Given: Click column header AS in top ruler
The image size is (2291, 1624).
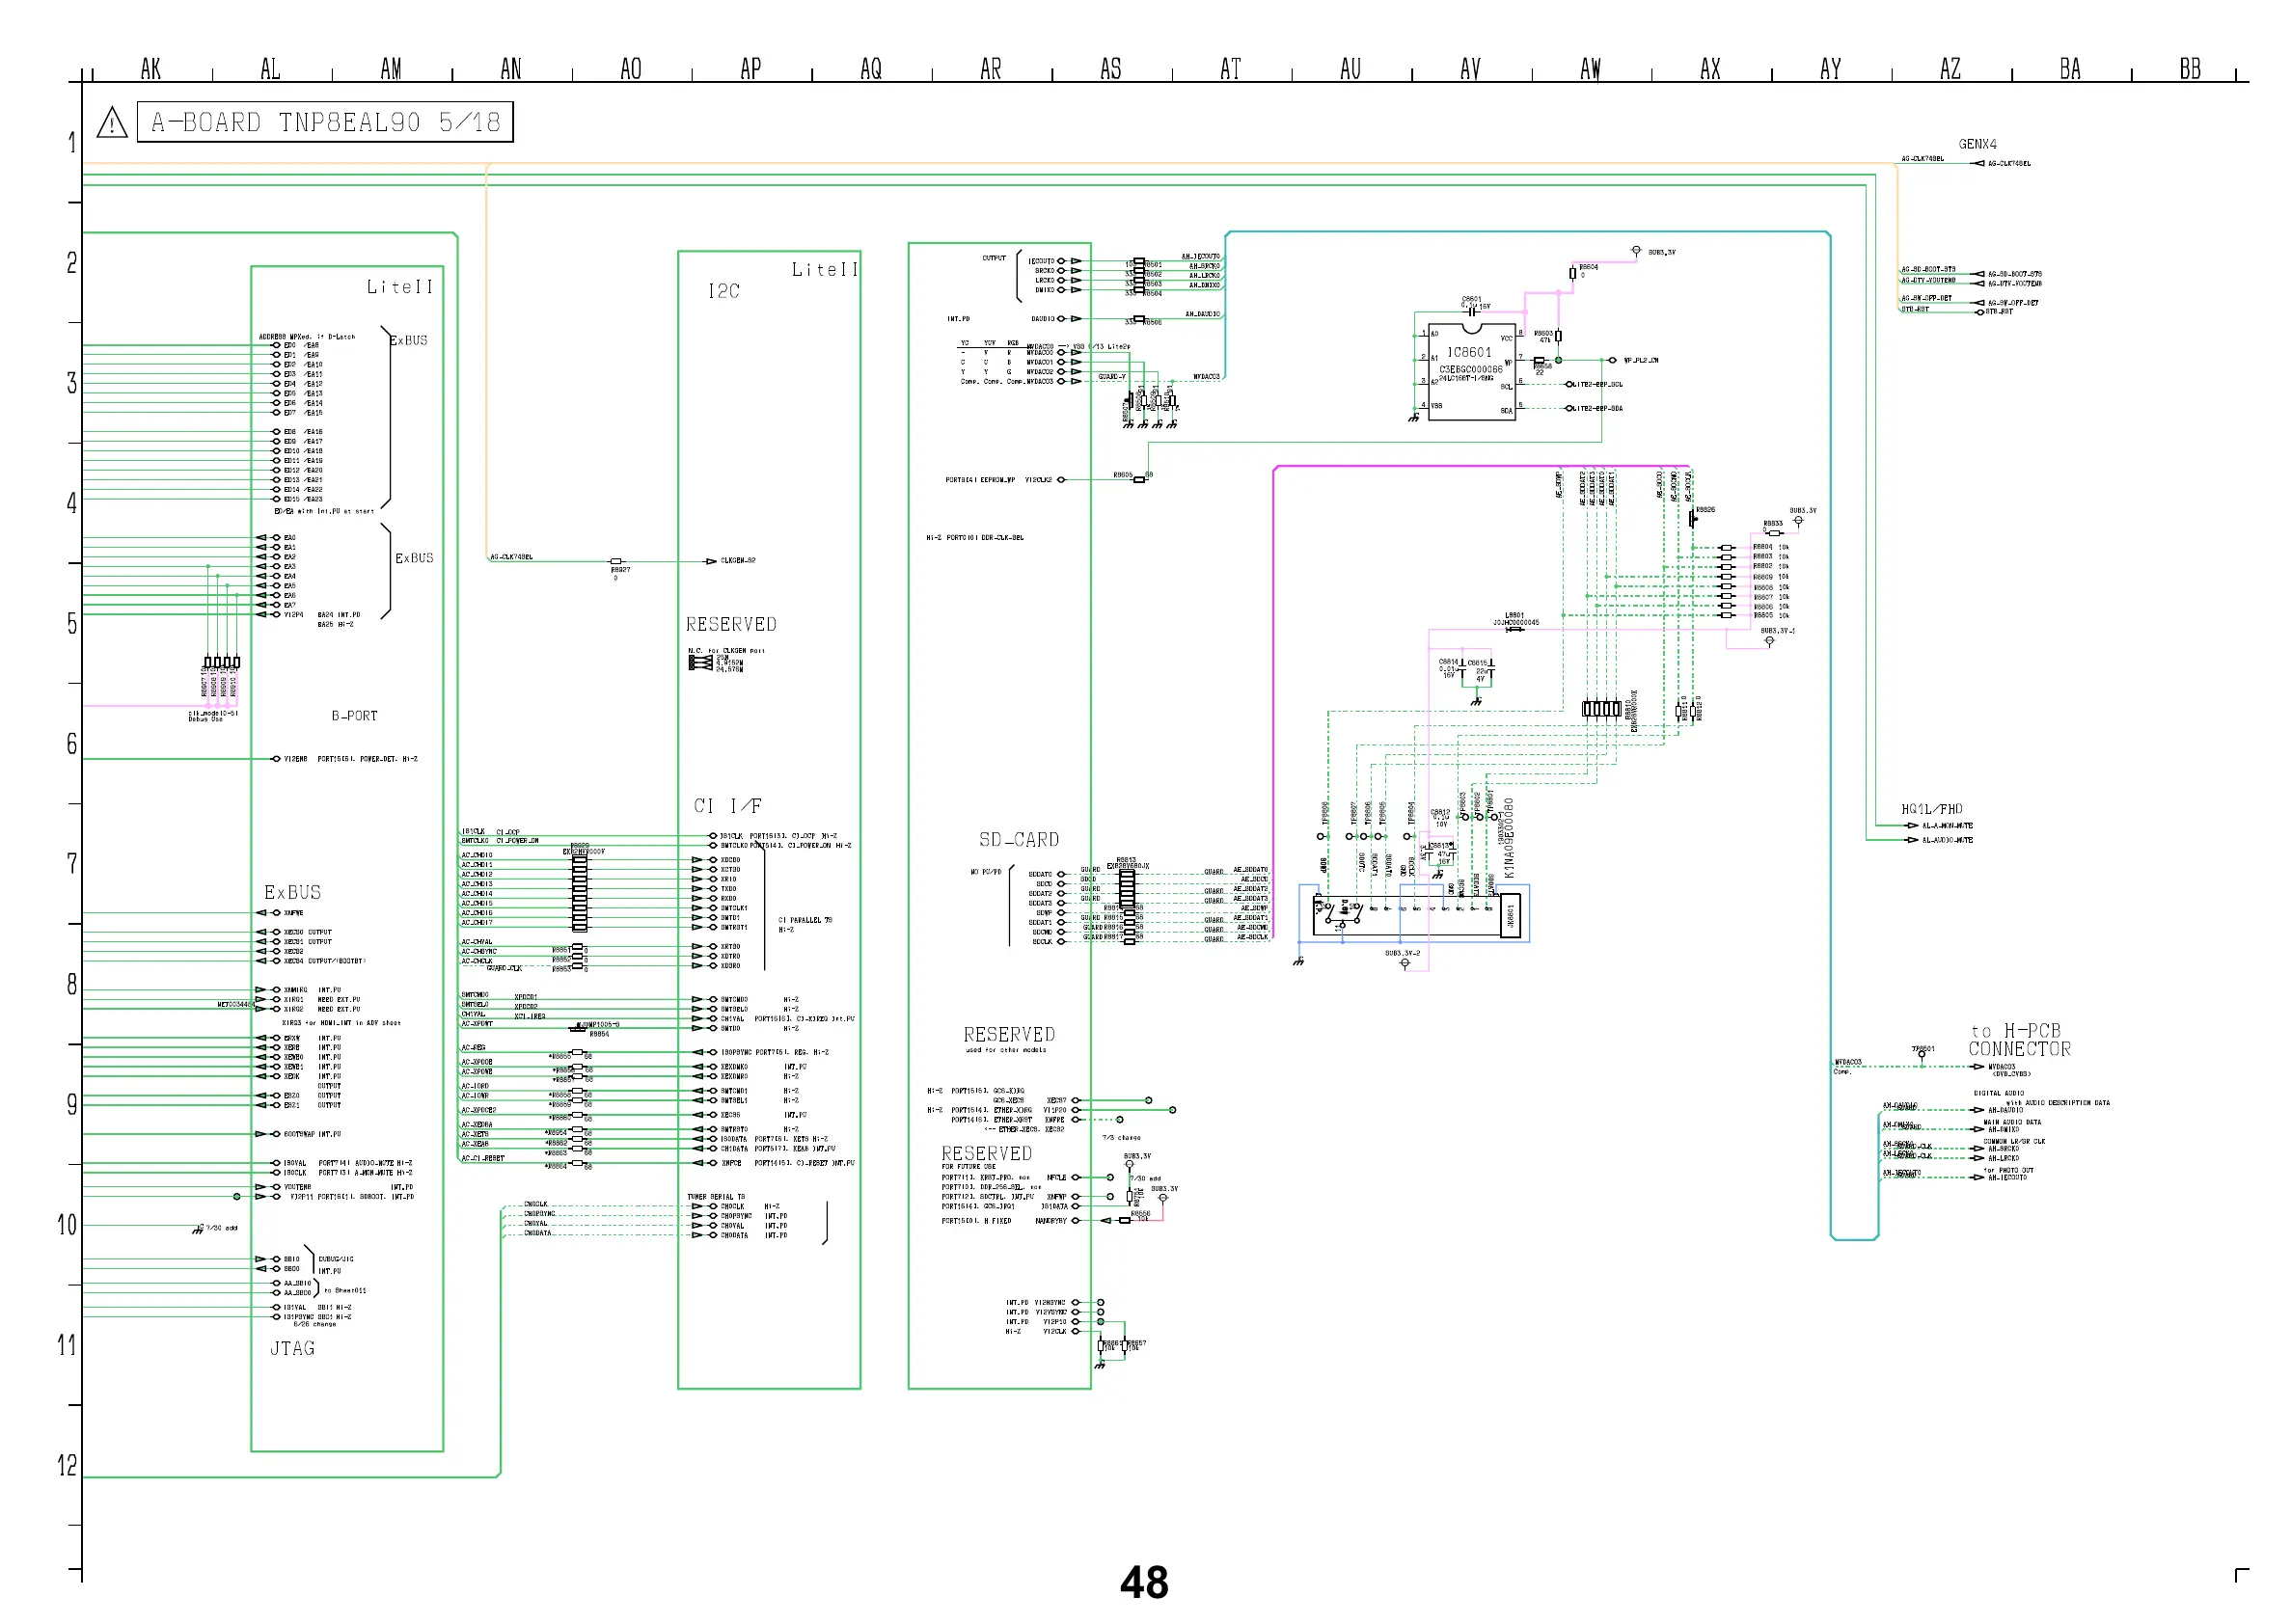Looking at the screenshot, I should [1110, 69].
